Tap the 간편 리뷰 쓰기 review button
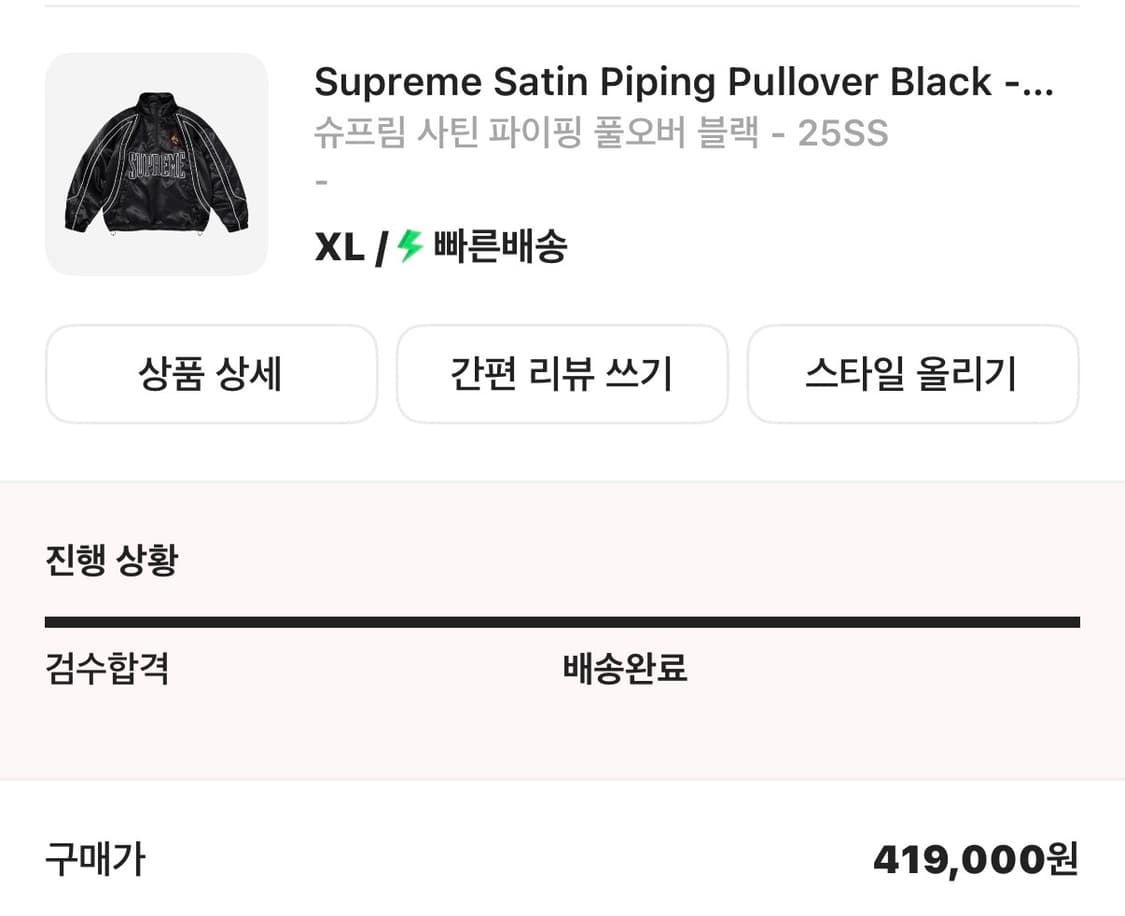This screenshot has width=1125, height=916. (x=562, y=374)
